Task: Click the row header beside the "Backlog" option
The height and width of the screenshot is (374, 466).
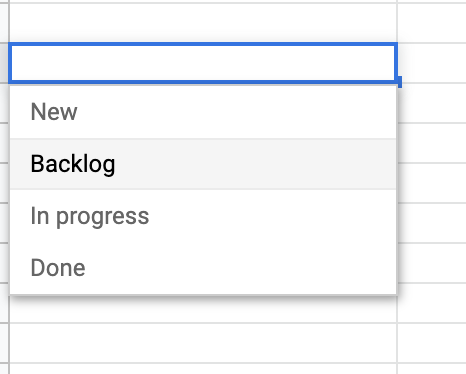Action: tap(4, 183)
